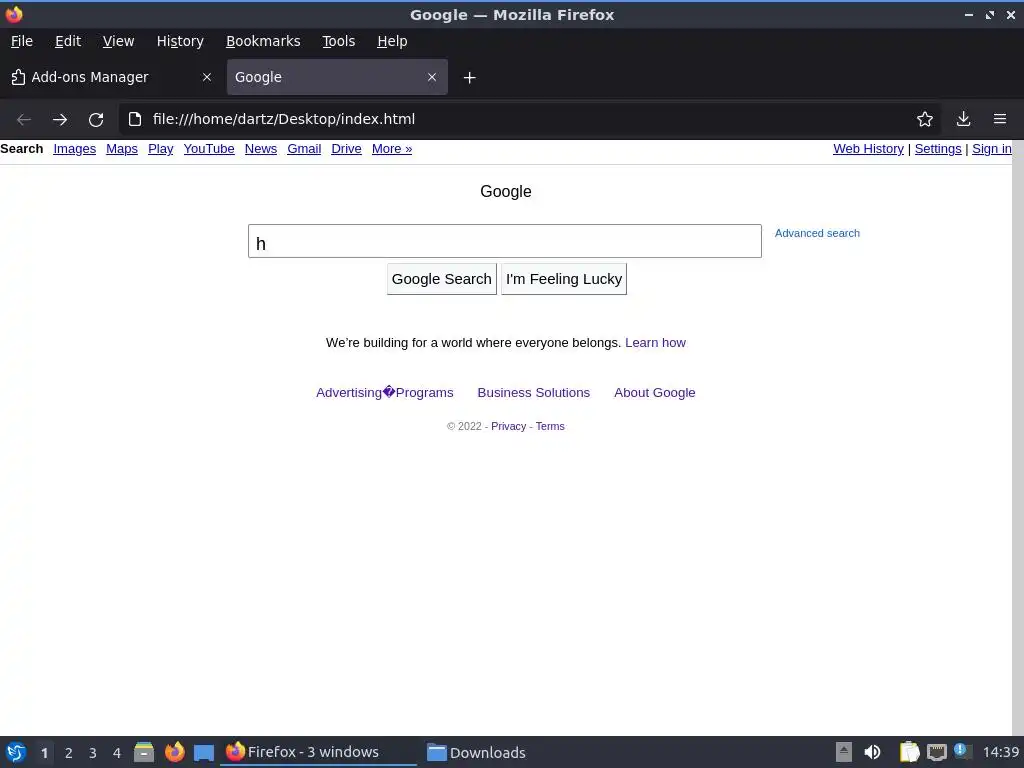Open the volume control in system tray
The width and height of the screenshot is (1024, 768).
tap(872, 752)
